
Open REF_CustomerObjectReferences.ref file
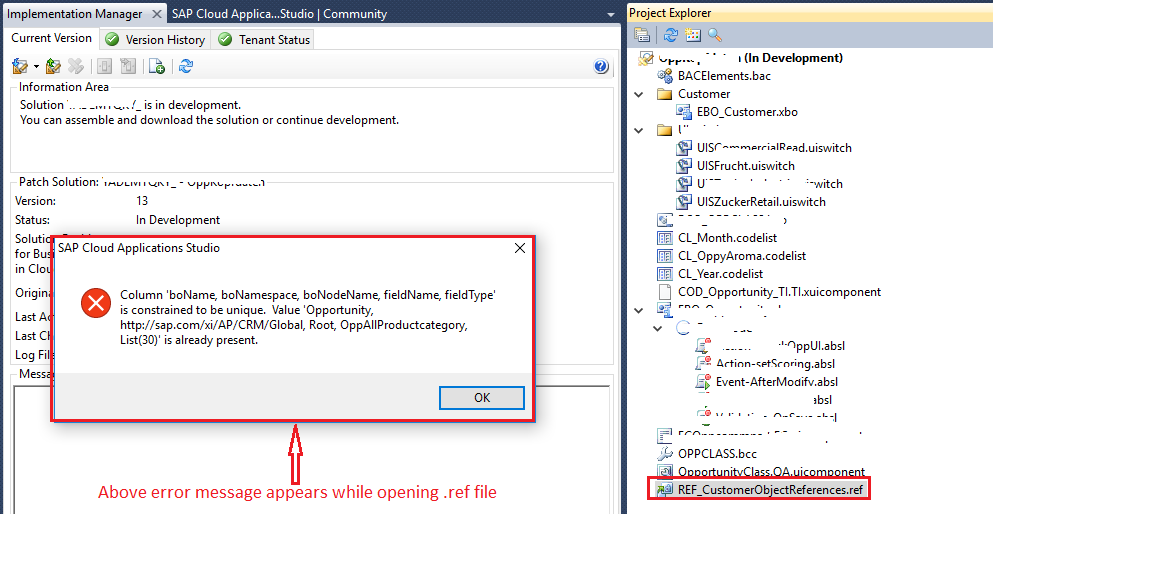(770, 490)
